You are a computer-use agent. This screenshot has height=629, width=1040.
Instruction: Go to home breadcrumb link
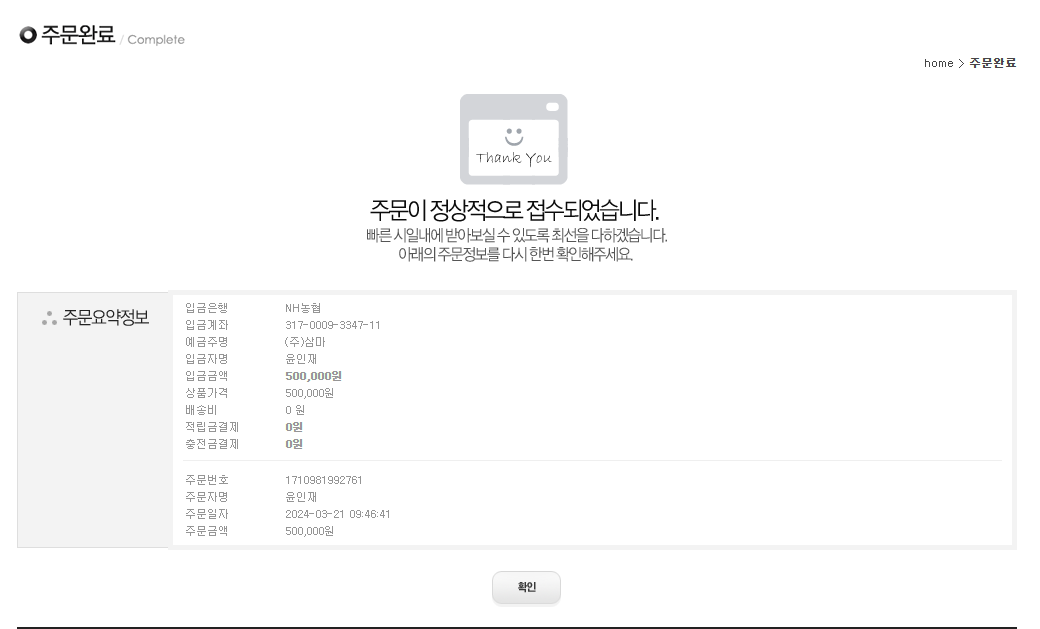point(938,63)
